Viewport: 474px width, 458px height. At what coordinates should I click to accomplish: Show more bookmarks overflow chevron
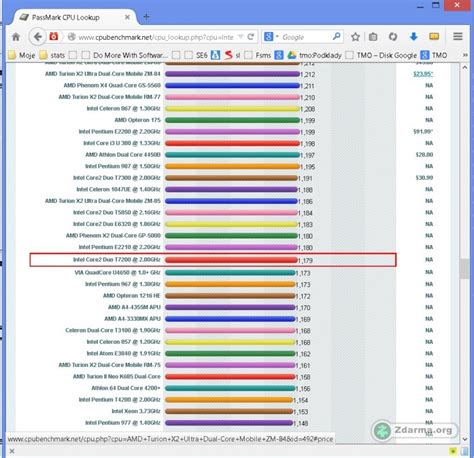tap(465, 55)
